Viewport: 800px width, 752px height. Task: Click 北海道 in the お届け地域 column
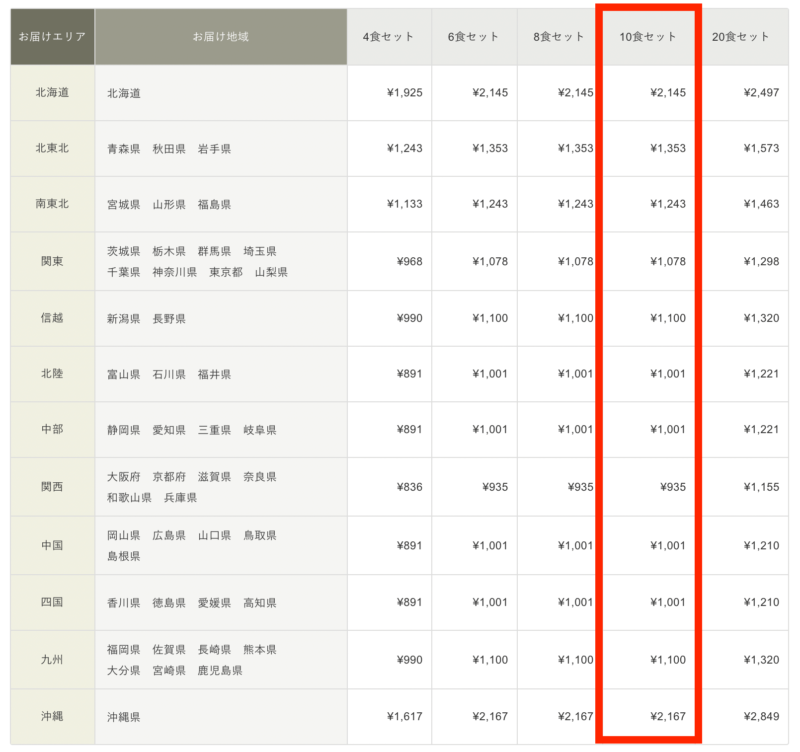pyautogui.click(x=123, y=93)
